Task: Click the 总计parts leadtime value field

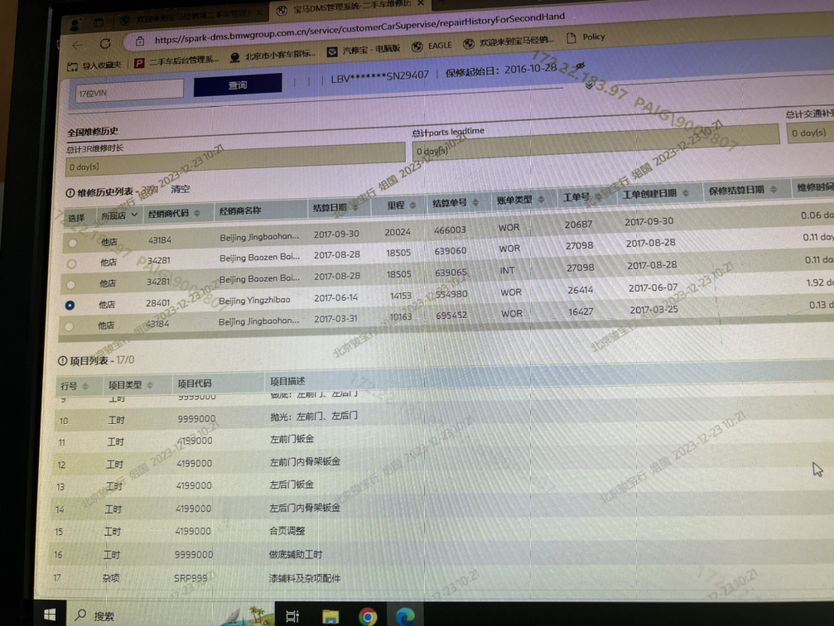Action: coord(596,141)
